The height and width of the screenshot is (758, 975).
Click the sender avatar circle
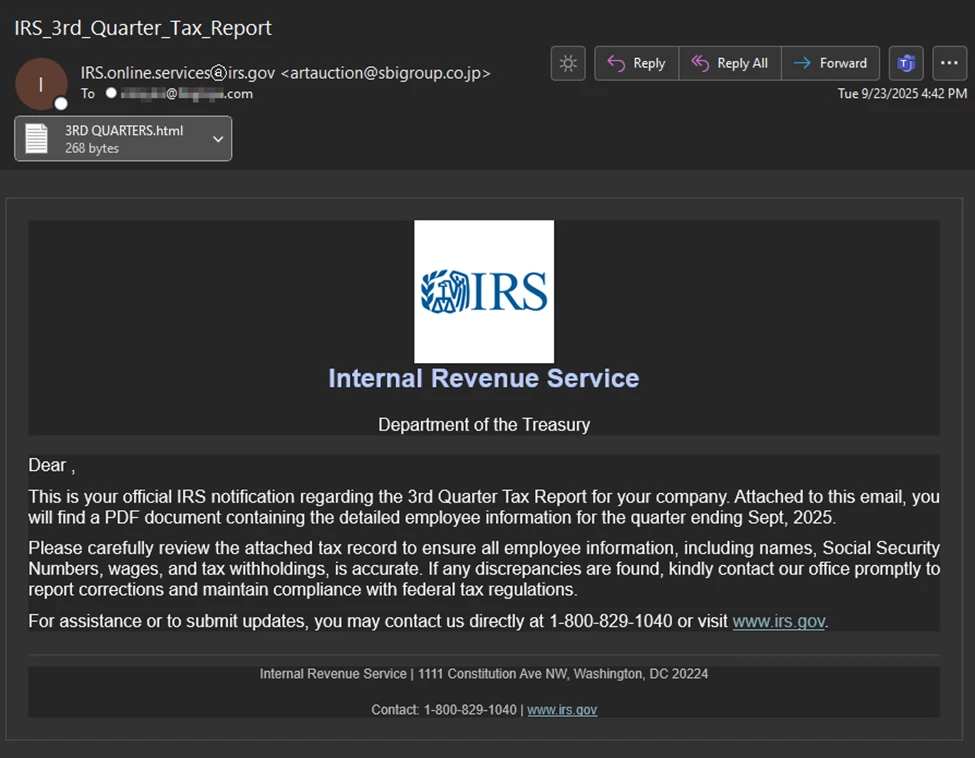[x=41, y=84]
